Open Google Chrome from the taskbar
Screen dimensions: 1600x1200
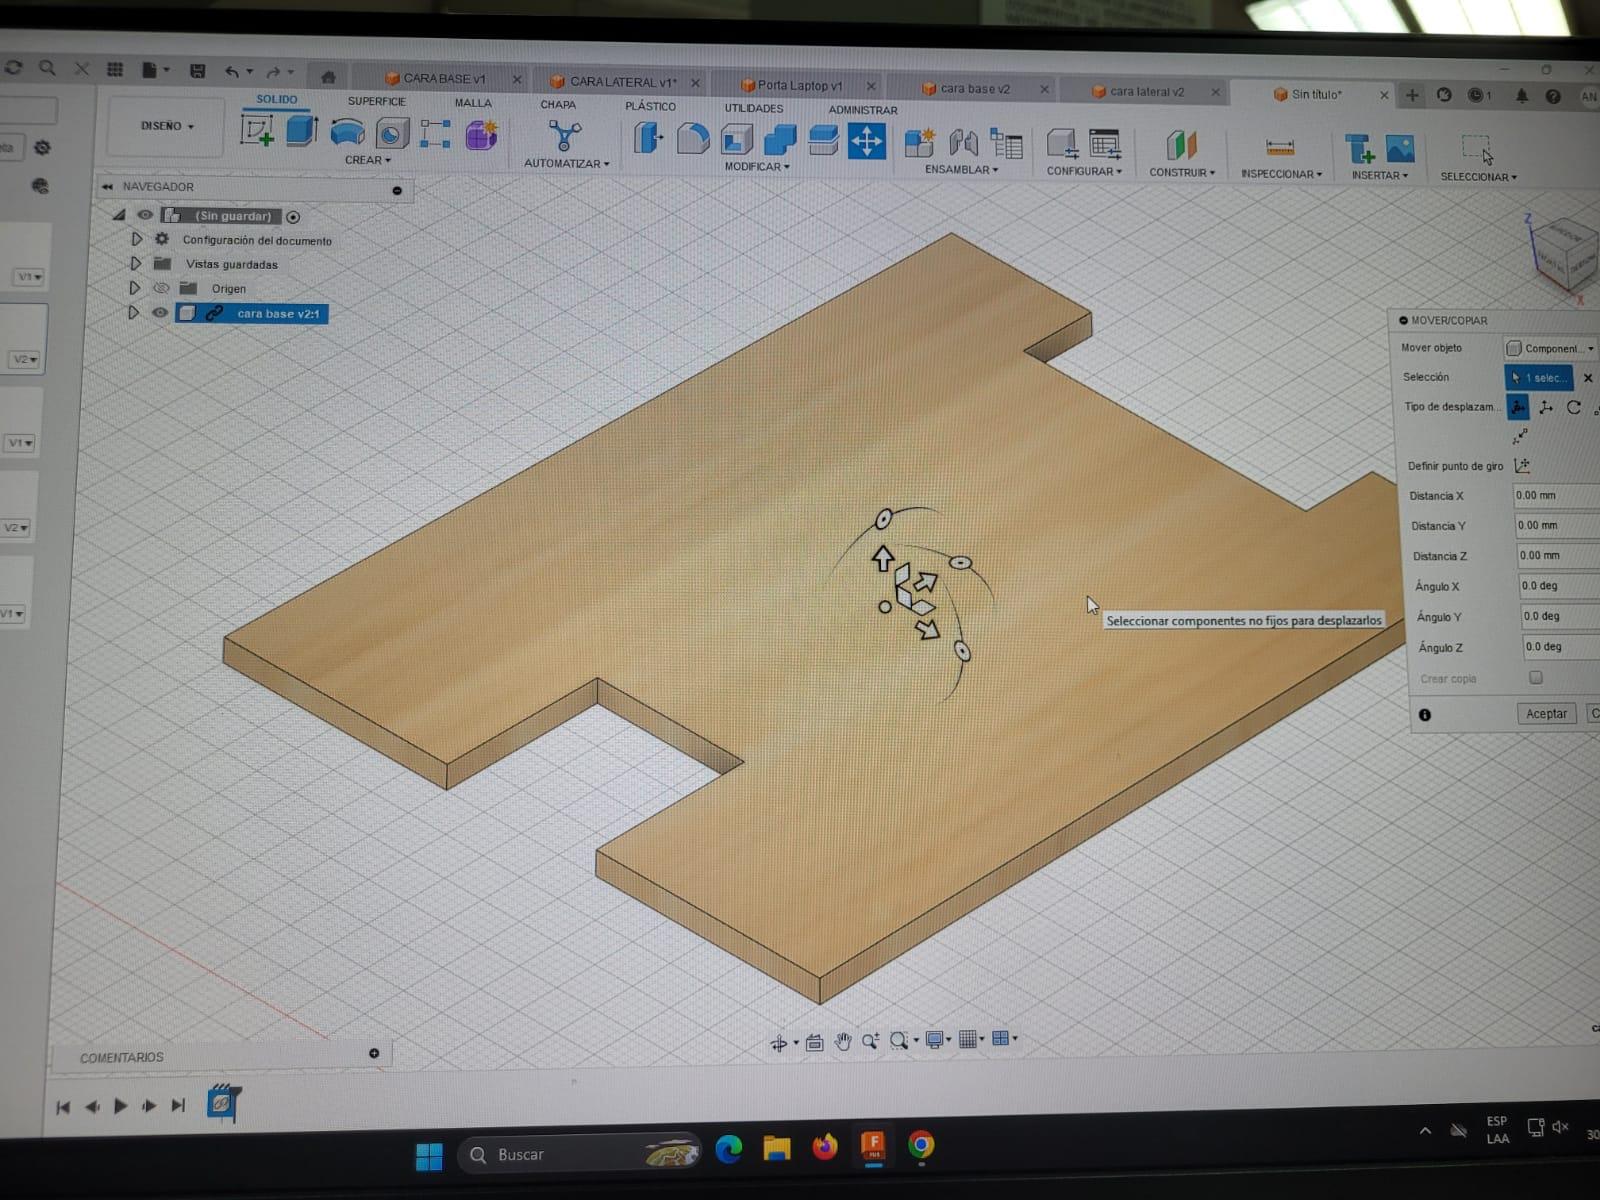[x=921, y=1145]
